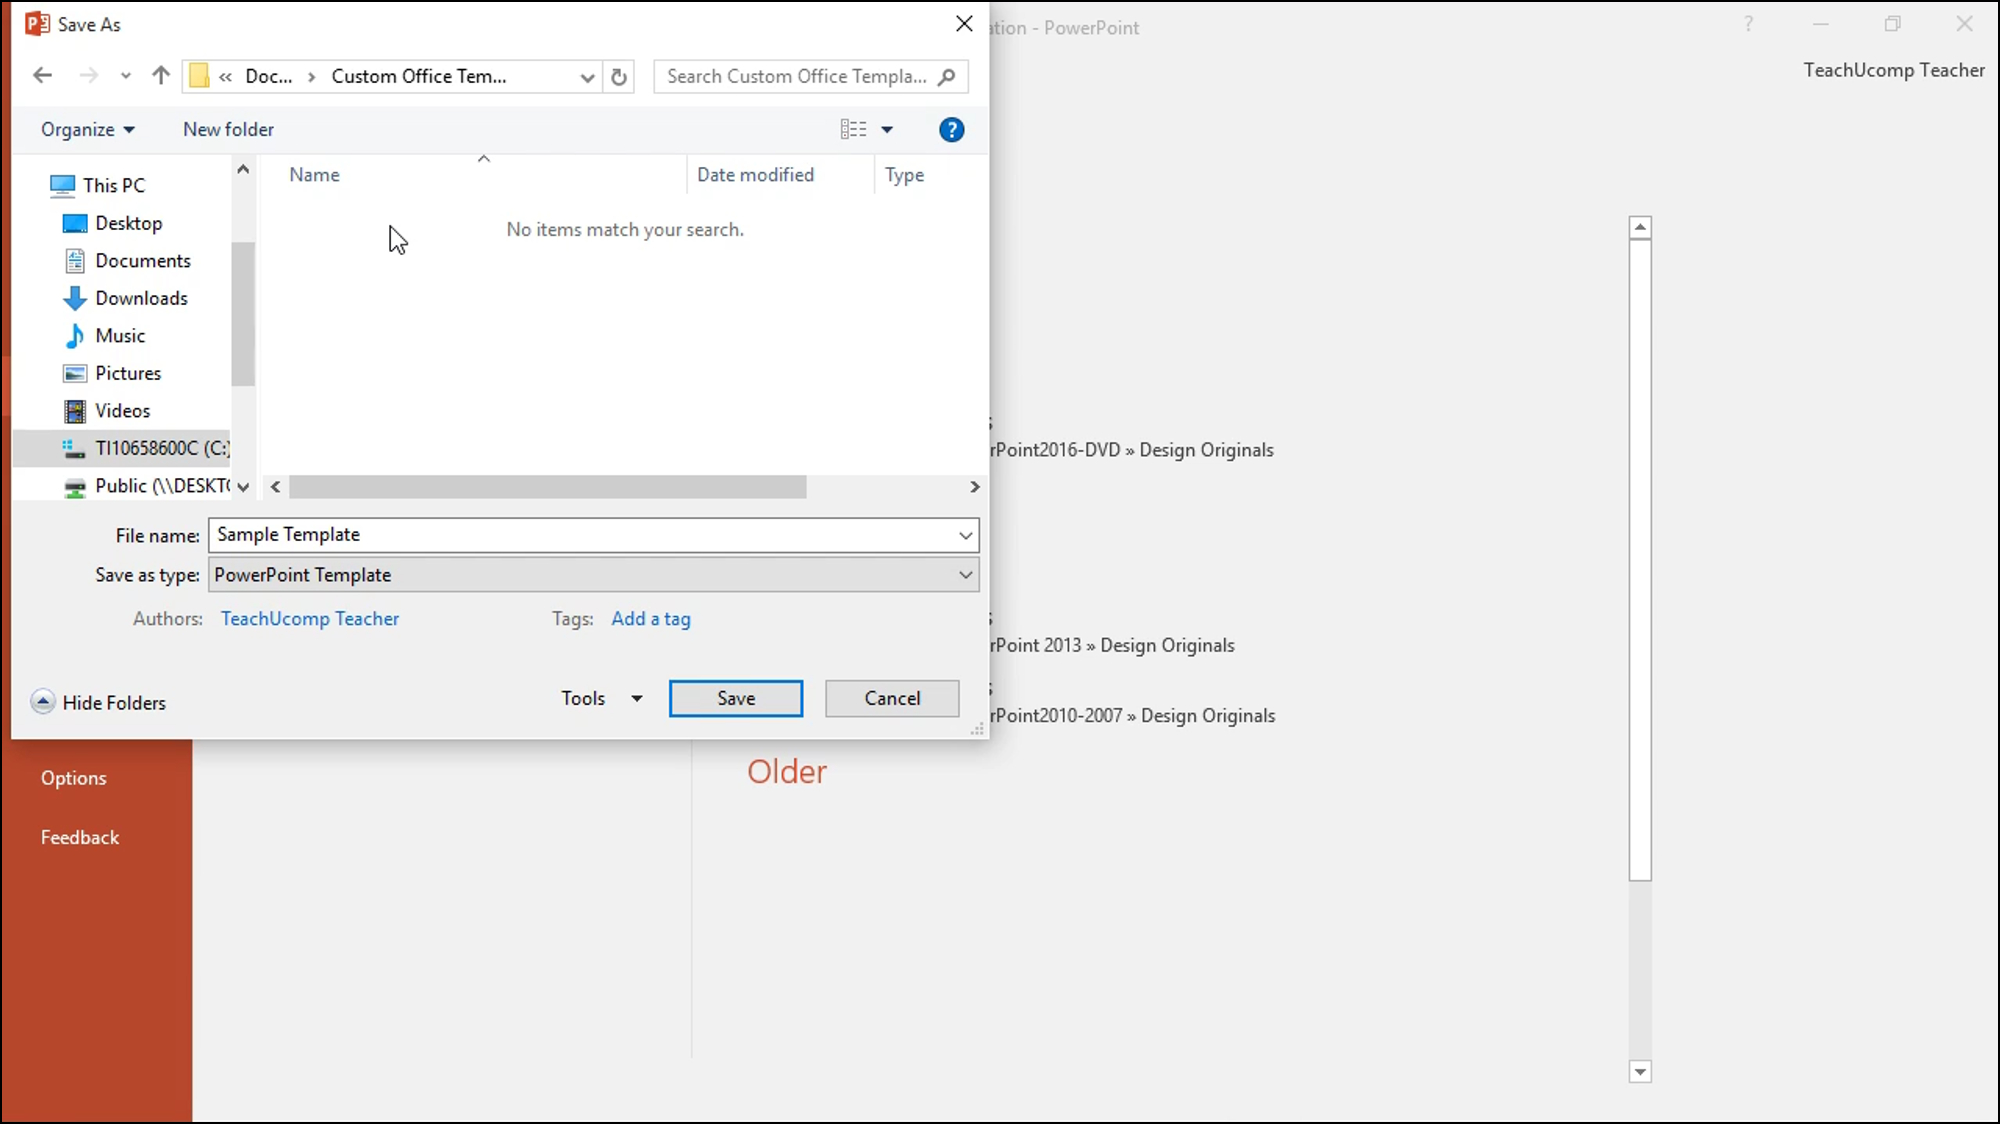This screenshot has height=1124, width=2000.
Task: Click This PC in the sidebar
Action: click(x=114, y=184)
